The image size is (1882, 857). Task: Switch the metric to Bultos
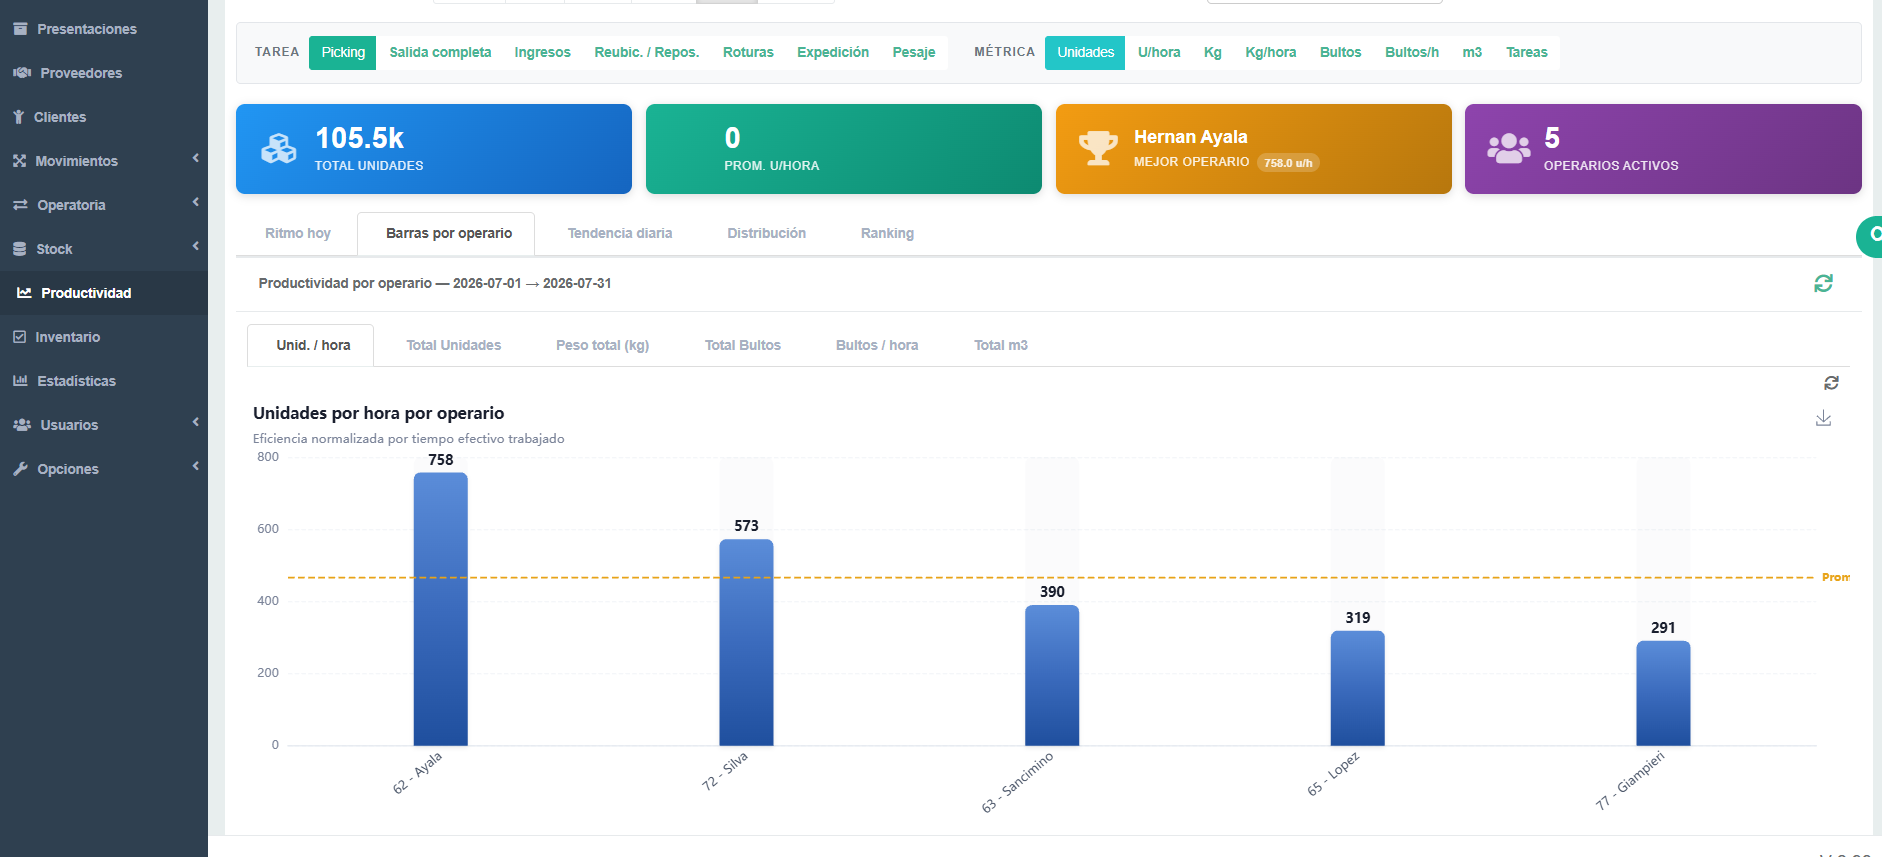point(1340,53)
